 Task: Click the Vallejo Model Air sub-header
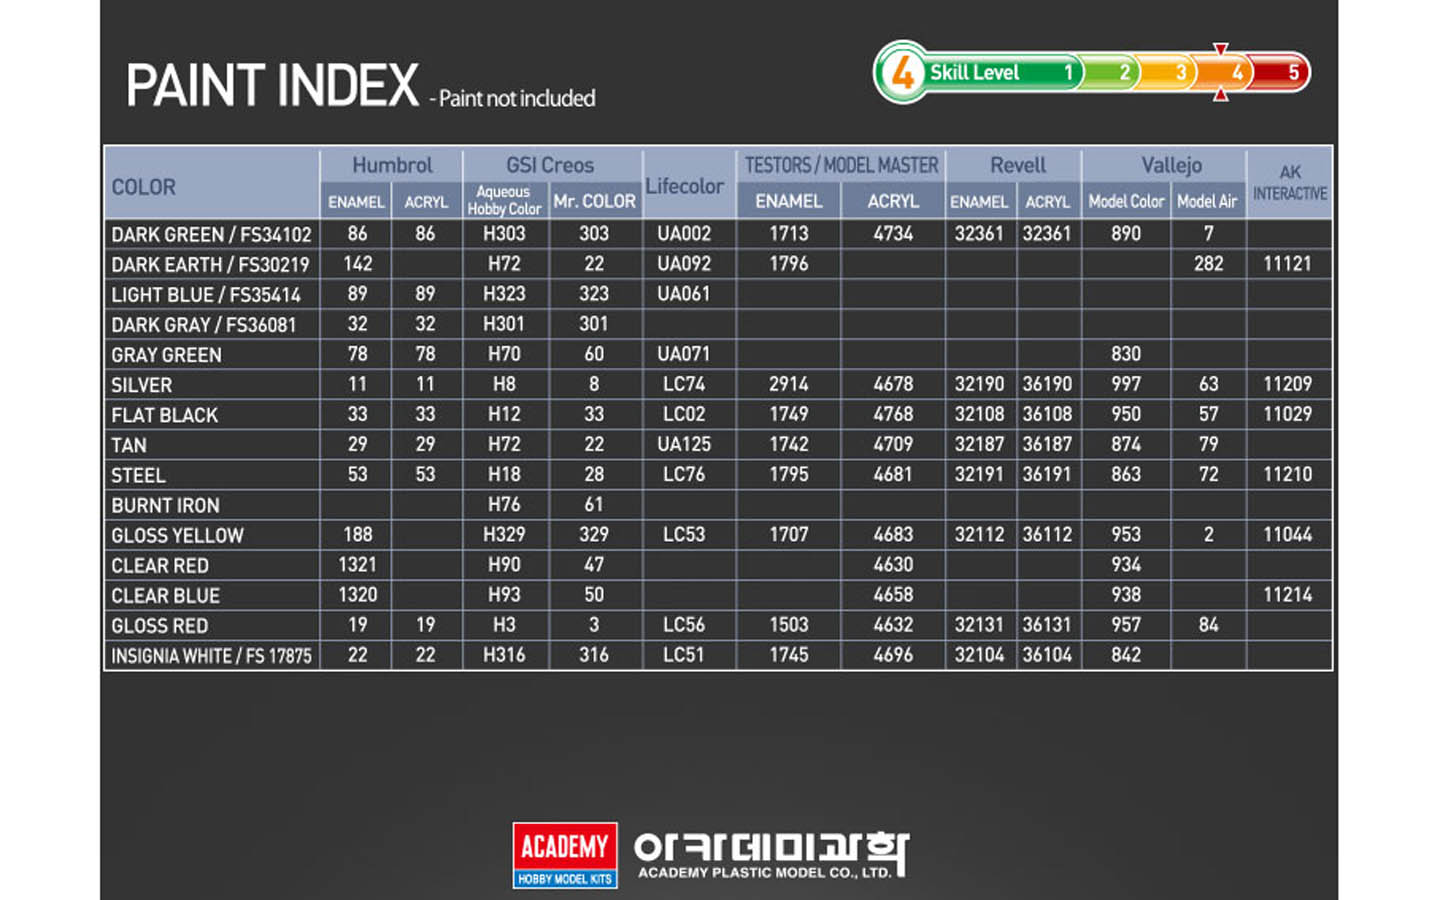1207,201
